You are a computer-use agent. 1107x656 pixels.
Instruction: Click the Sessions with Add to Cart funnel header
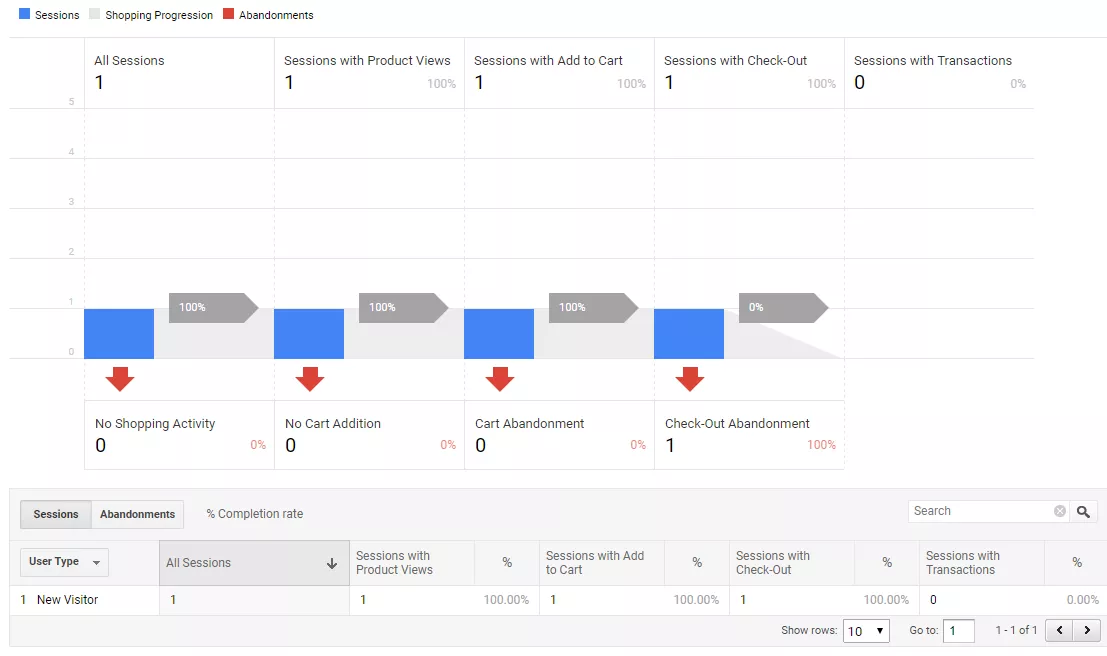559,73
